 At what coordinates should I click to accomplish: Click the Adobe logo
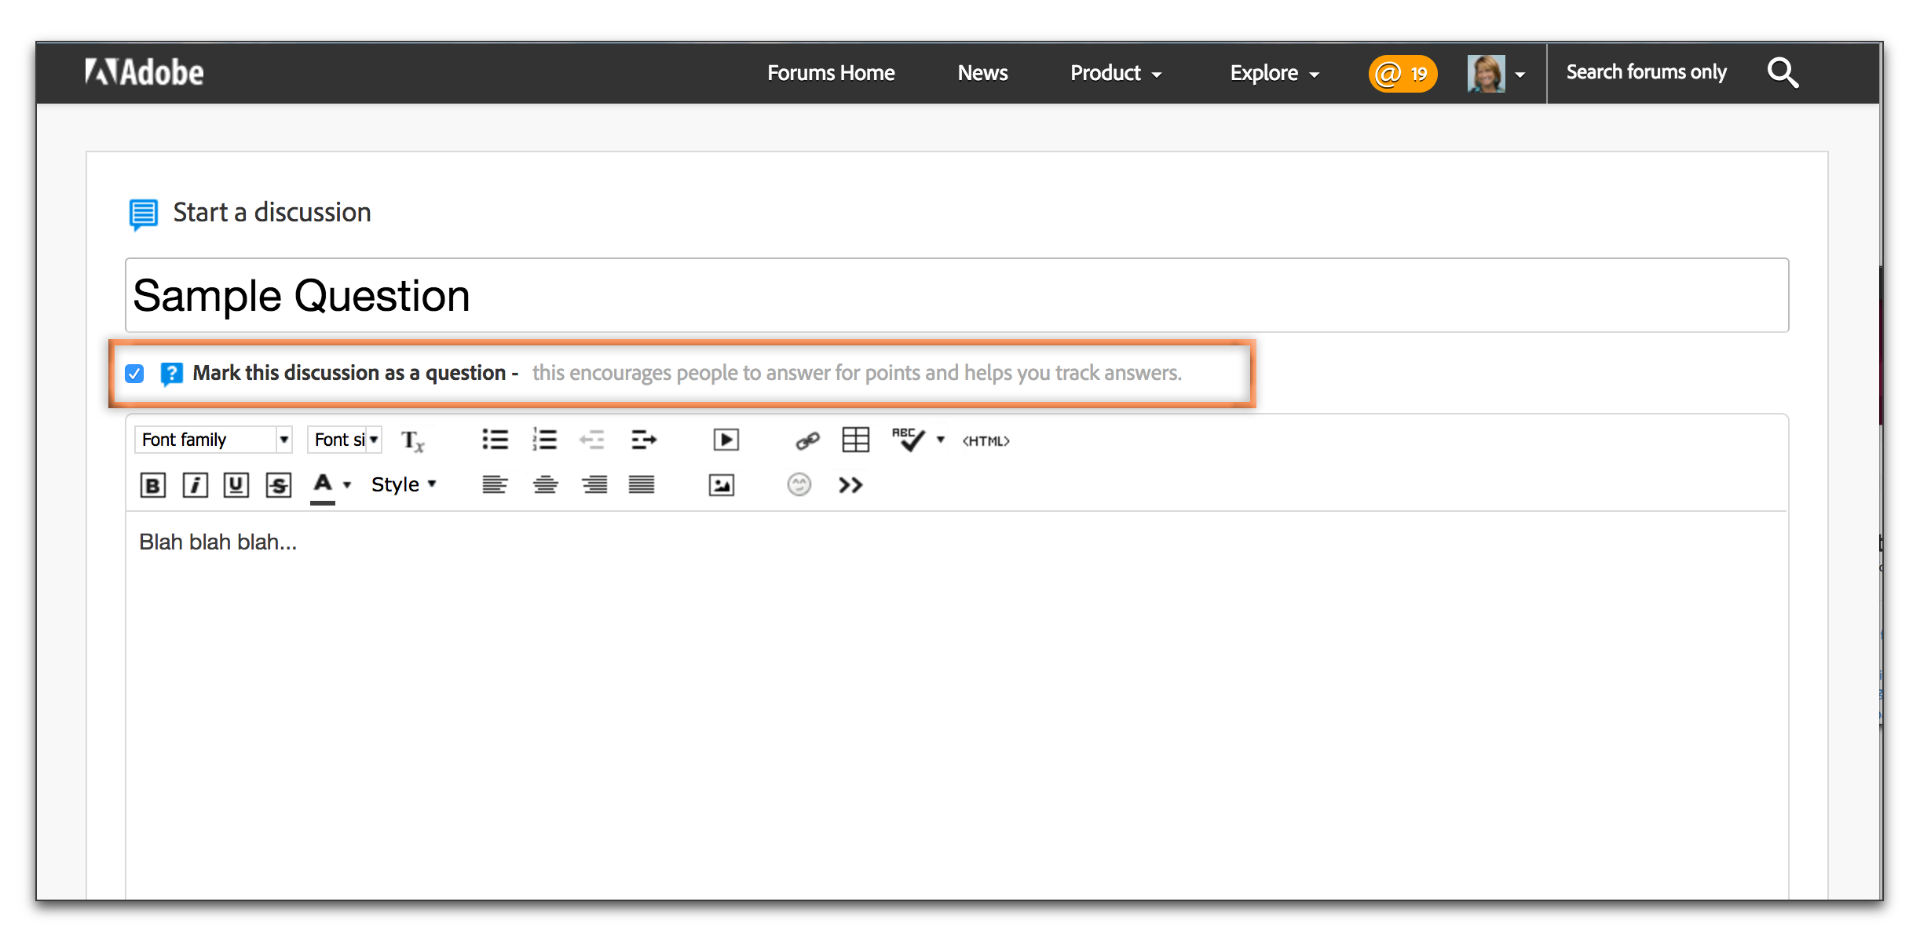(144, 72)
